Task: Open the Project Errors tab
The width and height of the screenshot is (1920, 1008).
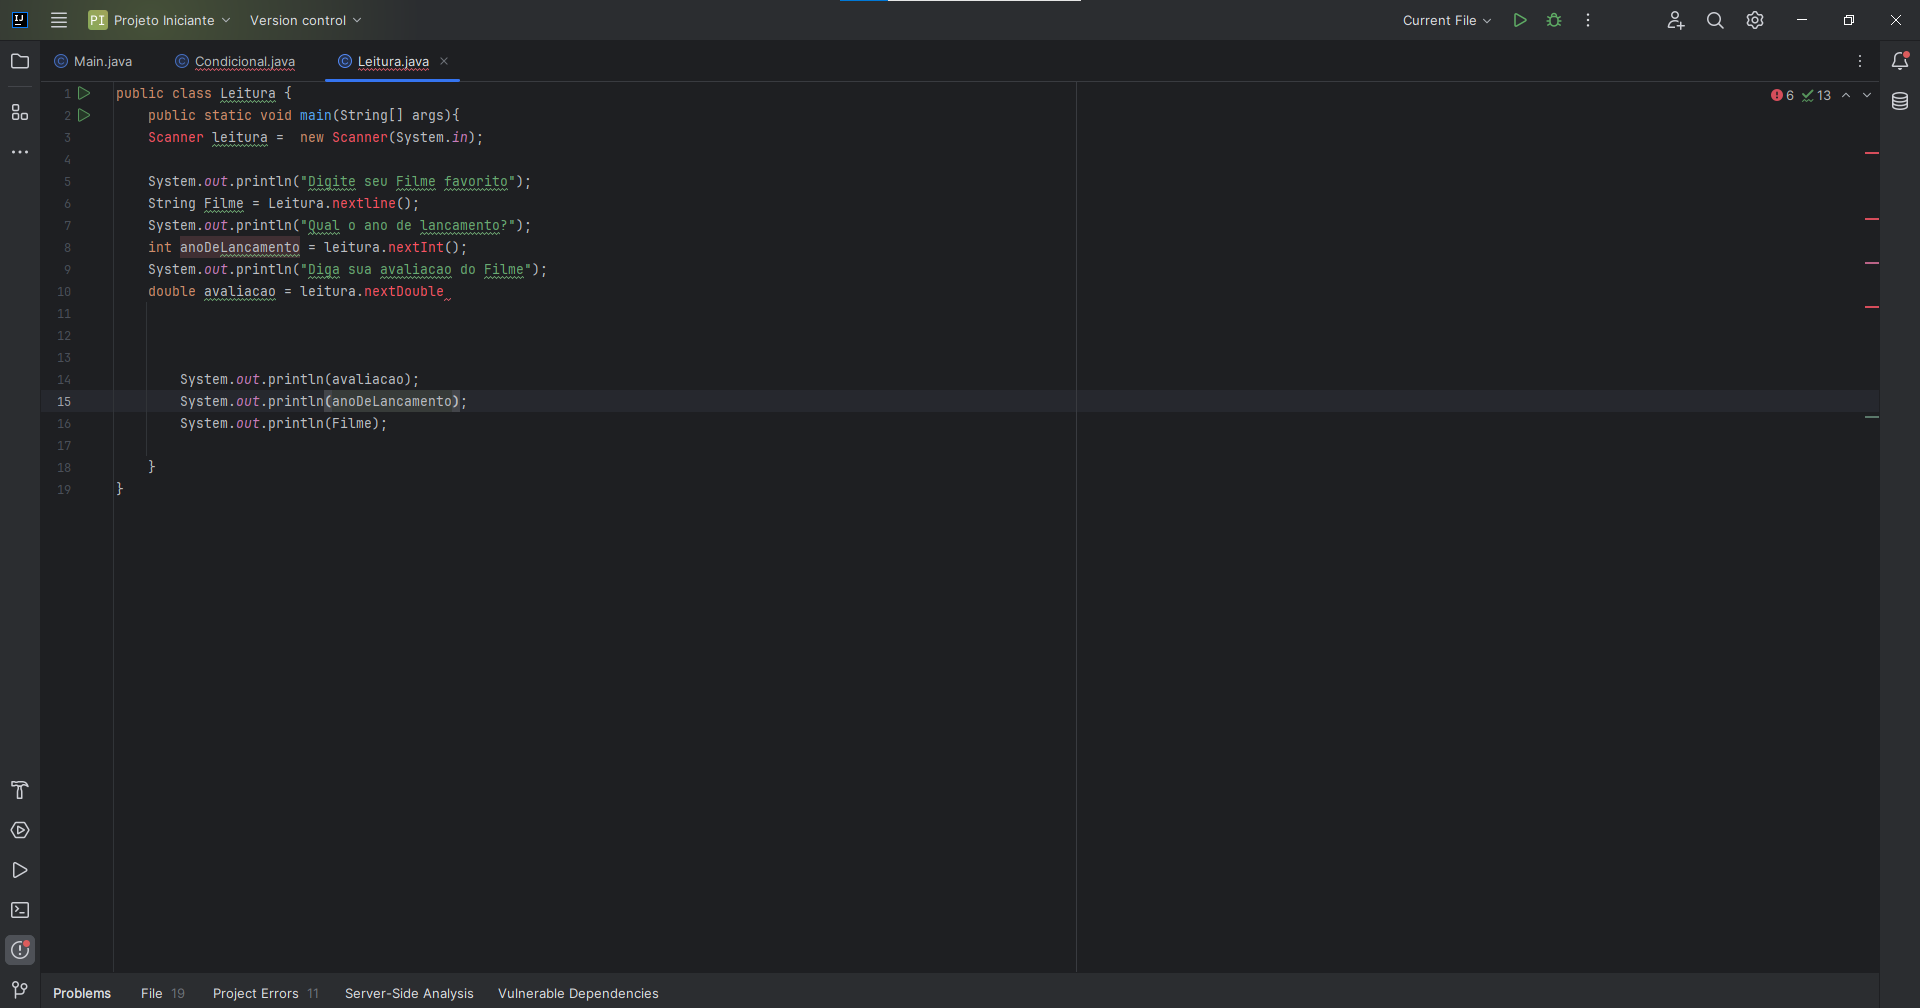Action: [x=266, y=993]
